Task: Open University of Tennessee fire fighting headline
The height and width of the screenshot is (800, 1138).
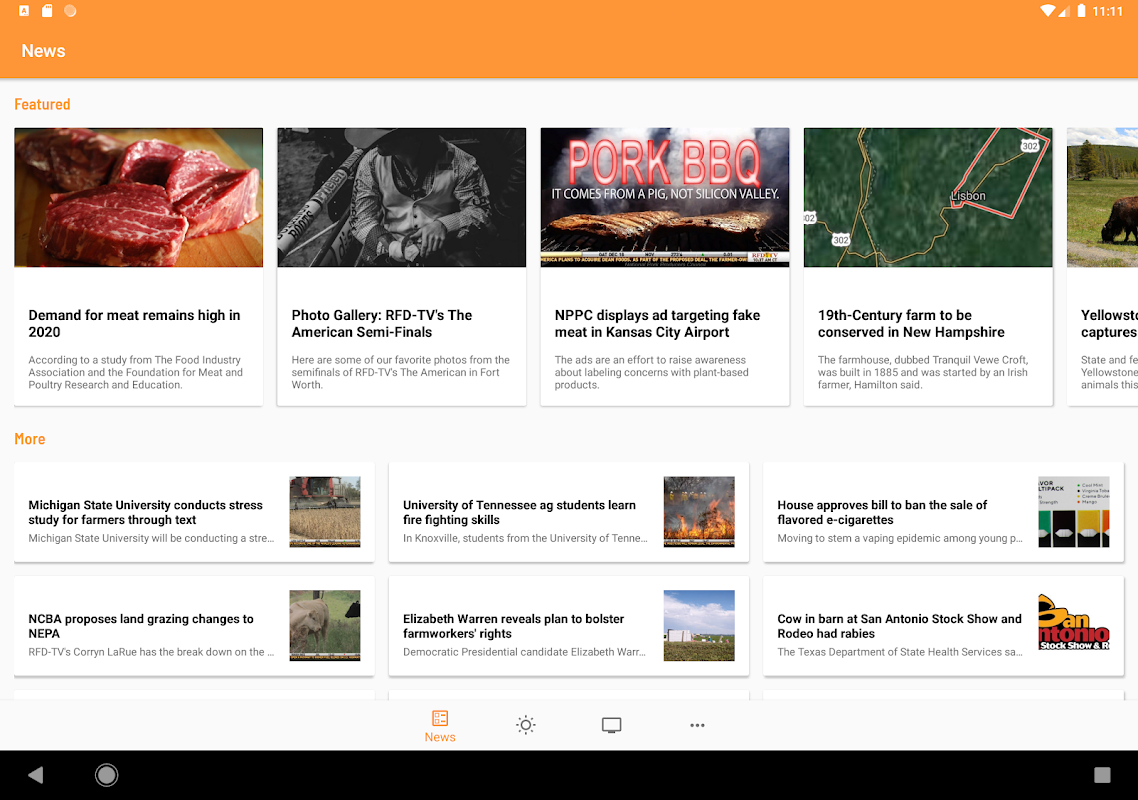Action: click(519, 513)
